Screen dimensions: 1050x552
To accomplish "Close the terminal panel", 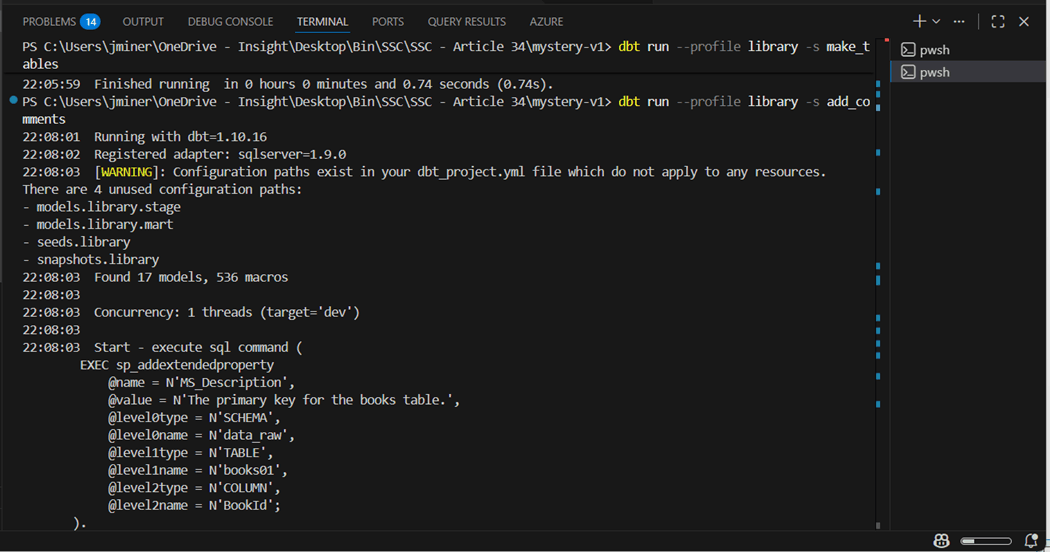I will [x=1024, y=21].
